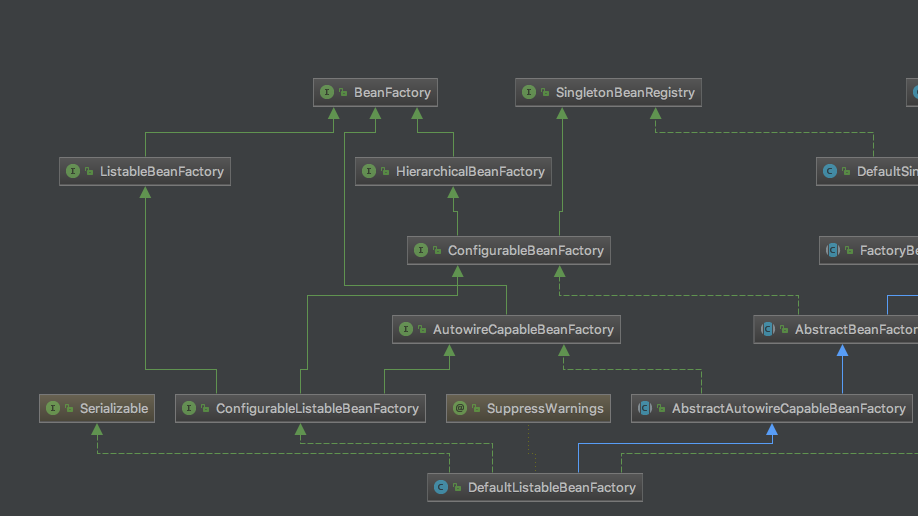Click the interface icon on AutowireCapableBeanFactory node
The image size is (918, 516).
pos(406,329)
